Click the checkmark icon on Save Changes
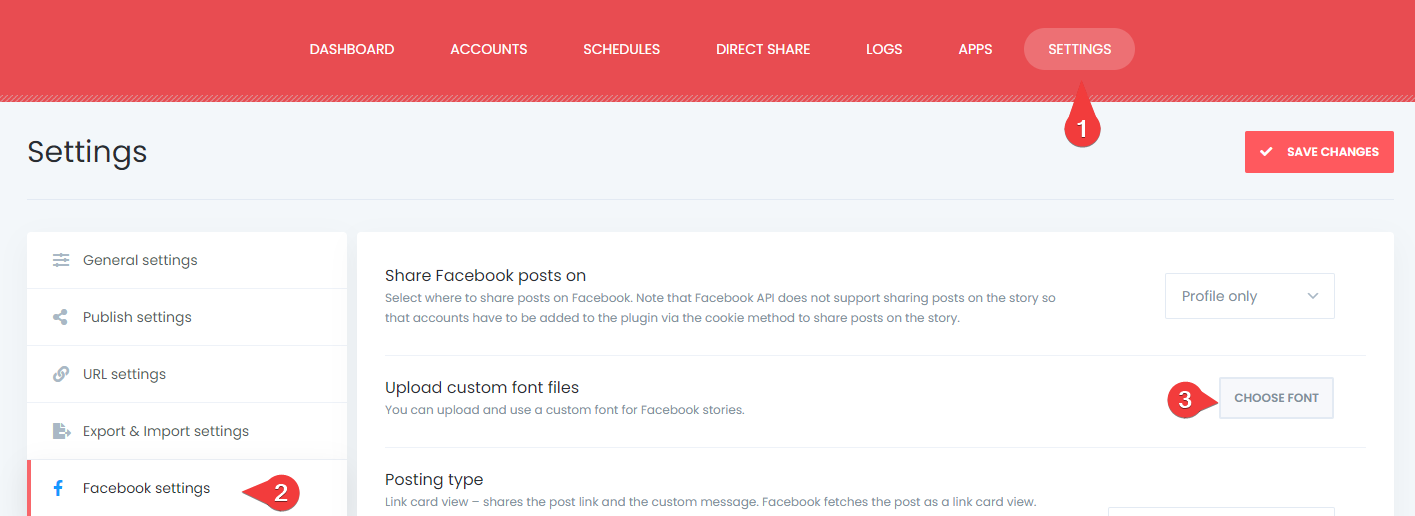 (1266, 152)
